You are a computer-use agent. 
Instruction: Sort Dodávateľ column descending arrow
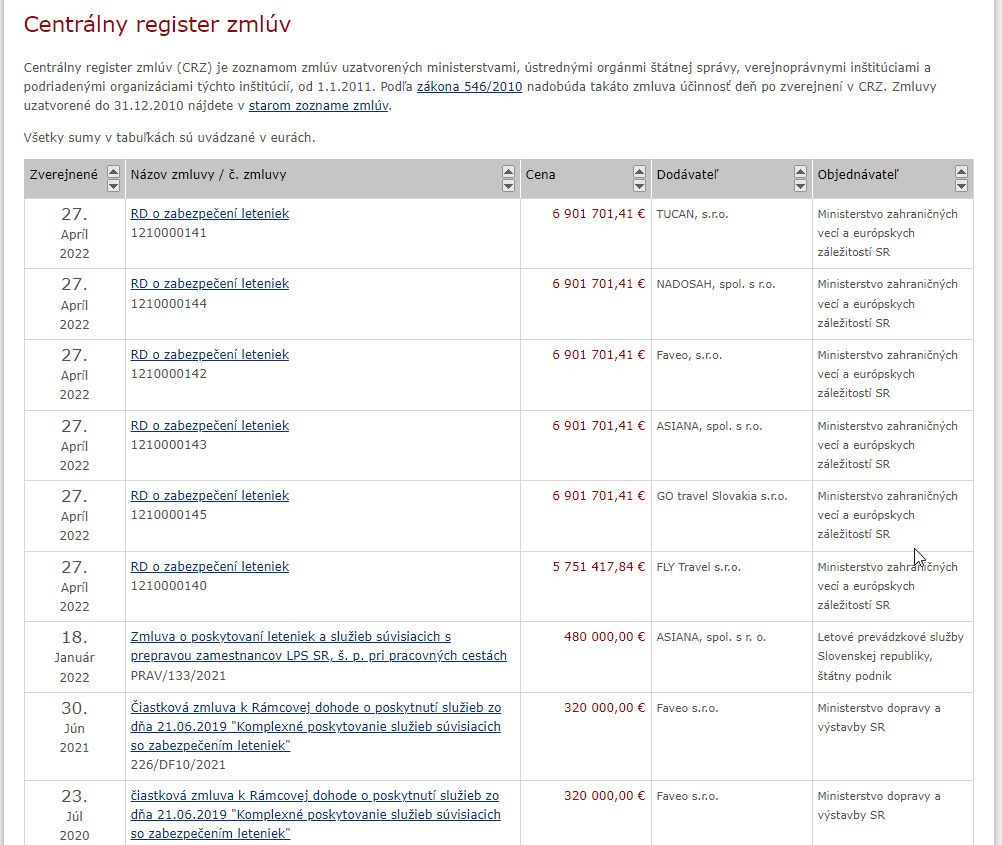tap(800, 185)
